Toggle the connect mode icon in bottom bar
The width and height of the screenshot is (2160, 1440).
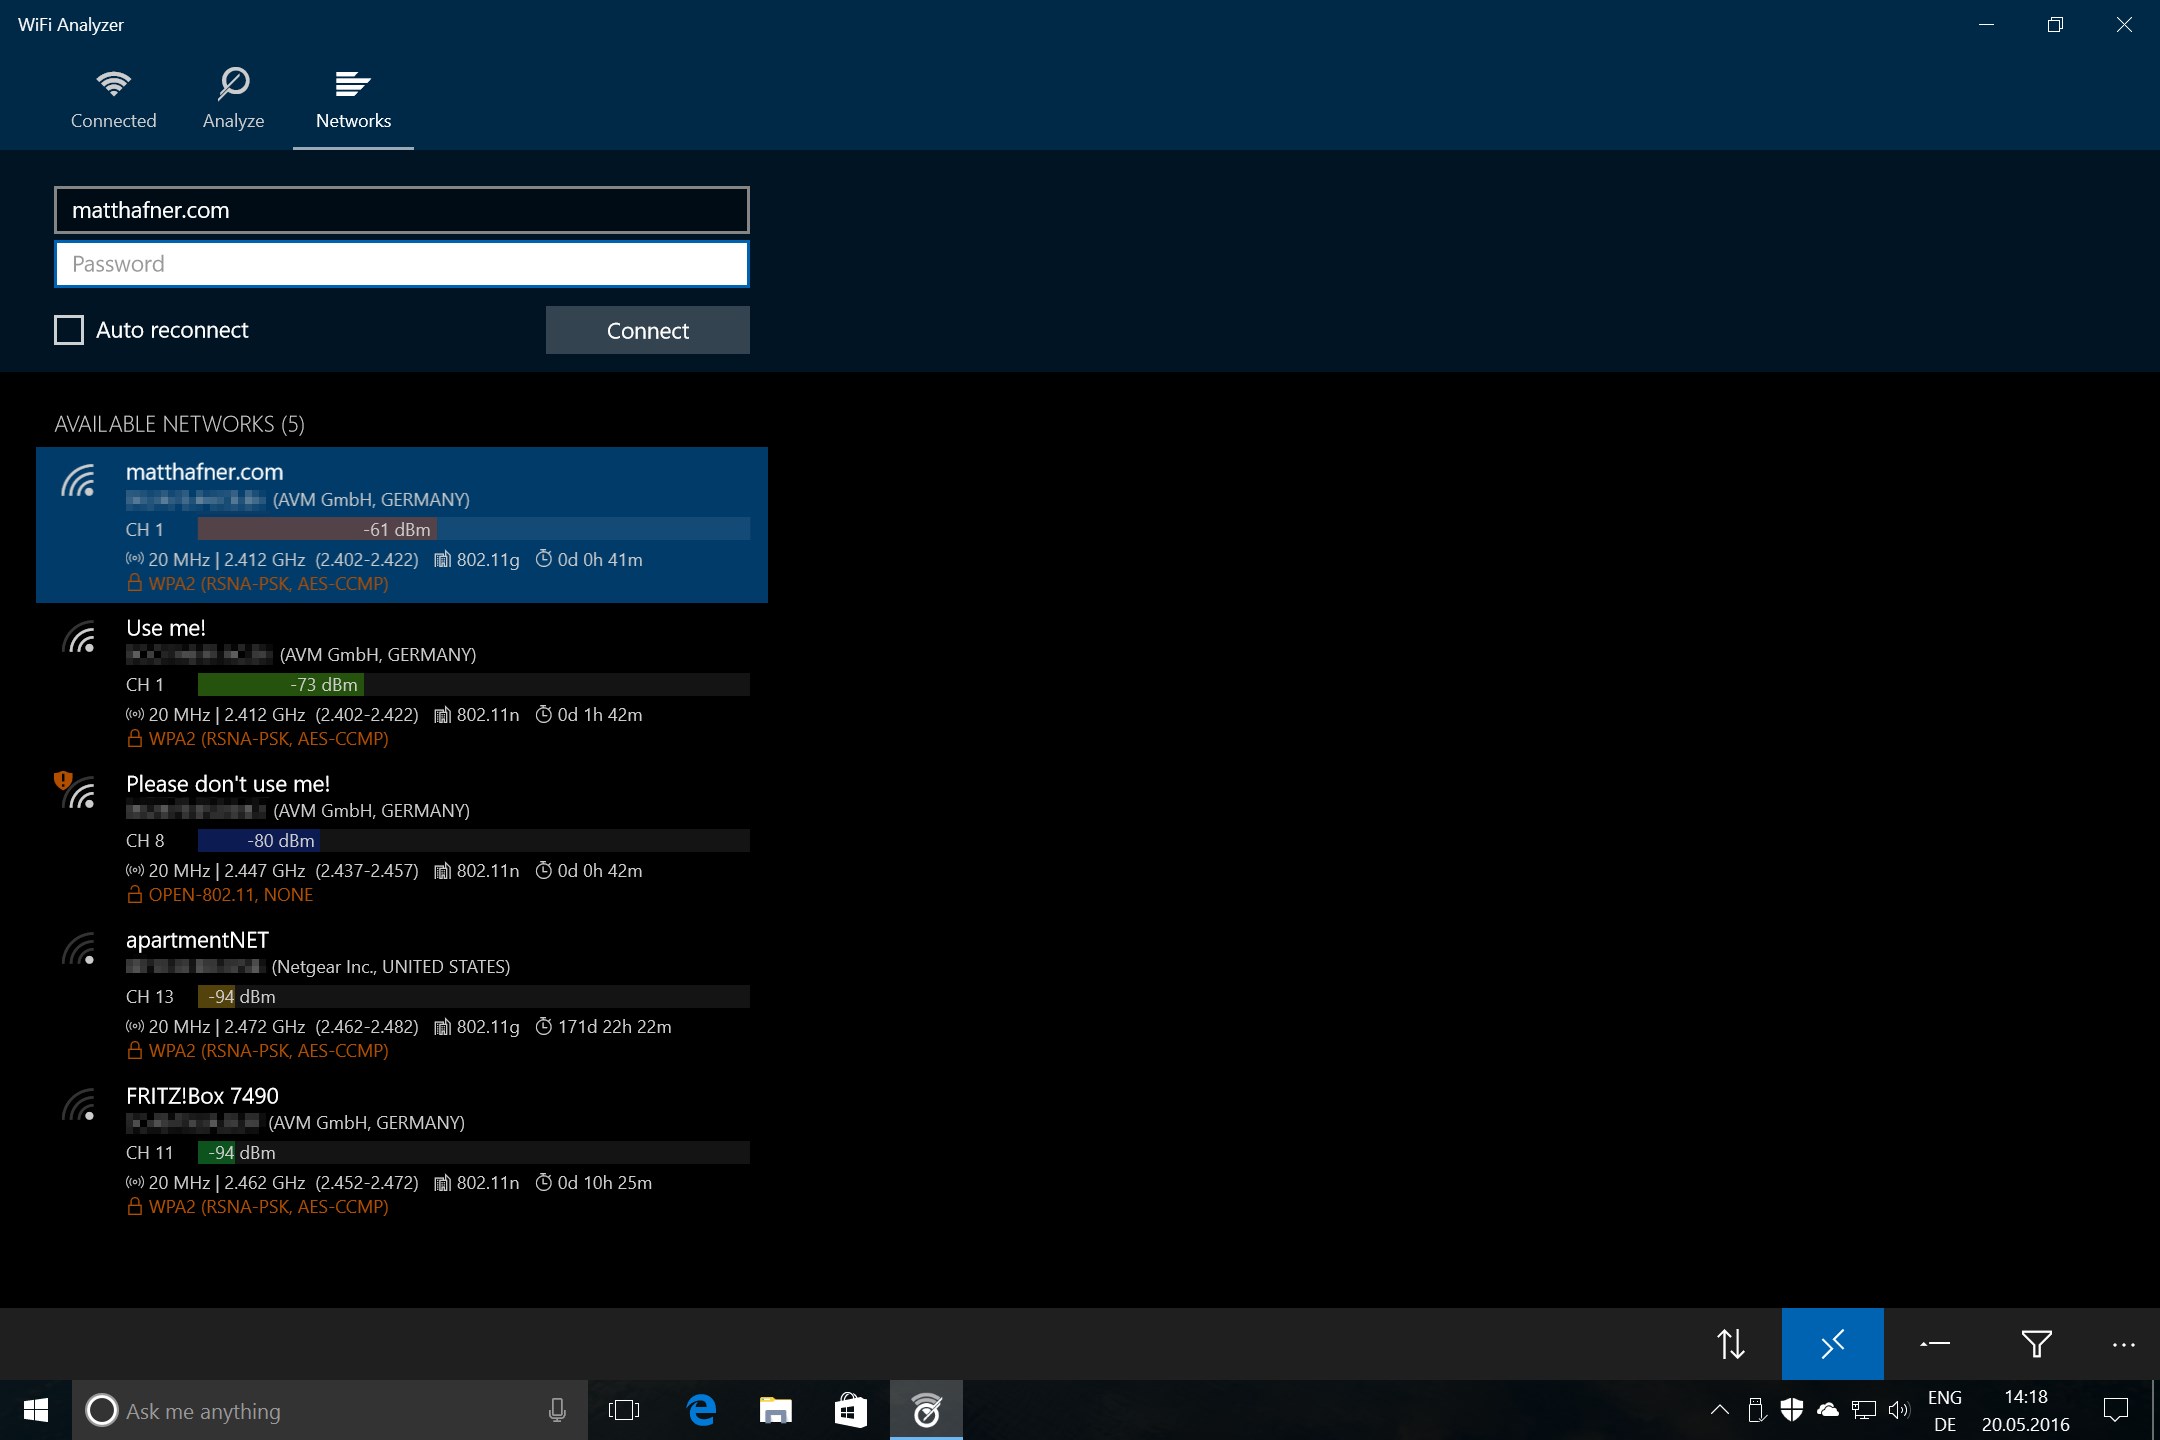point(1833,1344)
